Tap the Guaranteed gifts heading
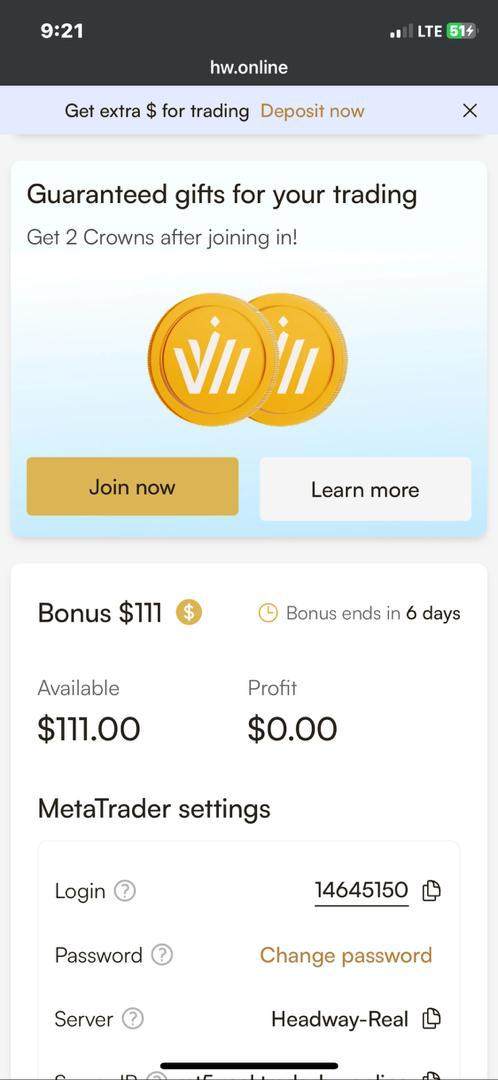Image resolution: width=498 pixels, height=1080 pixels. point(222,194)
